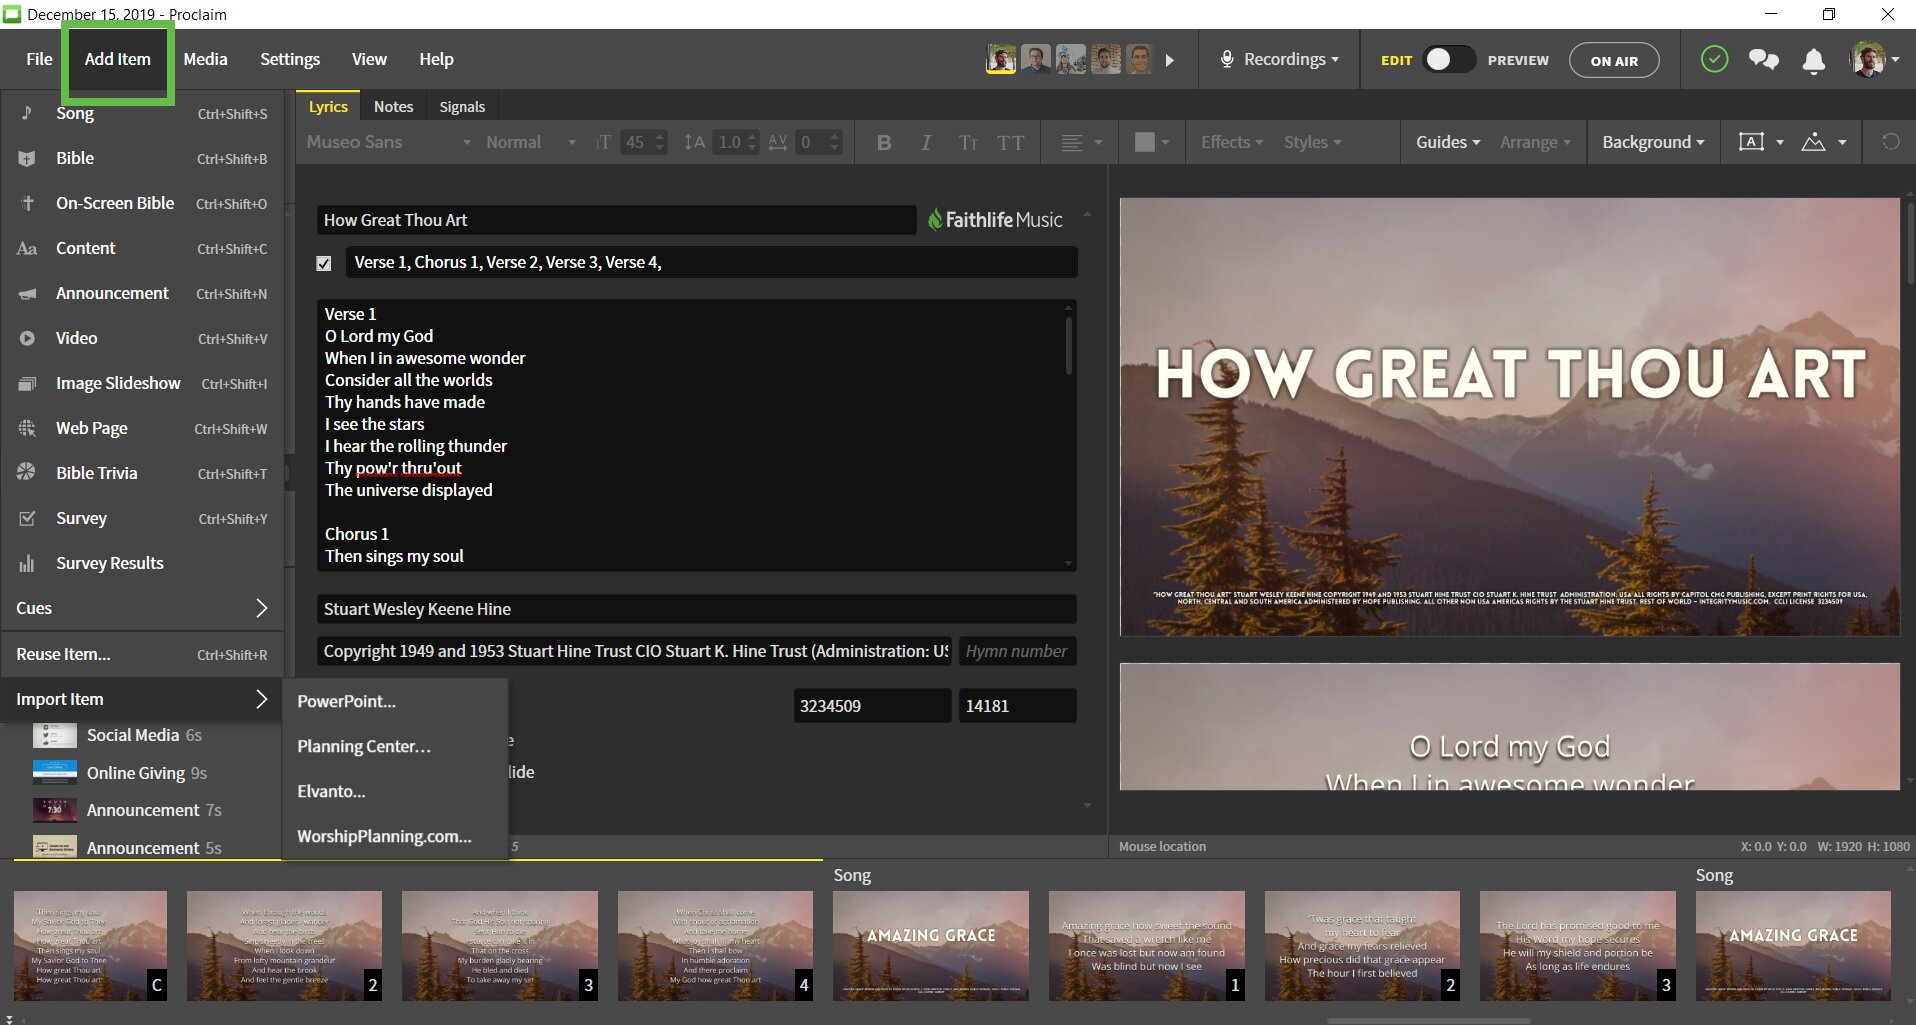Click the Web Page globe icon
The height and width of the screenshot is (1025, 1916).
coord(27,428)
